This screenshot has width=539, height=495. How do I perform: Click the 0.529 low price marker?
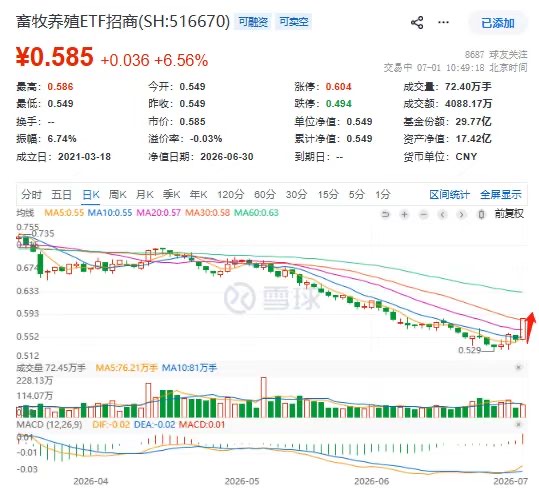tap(470, 350)
